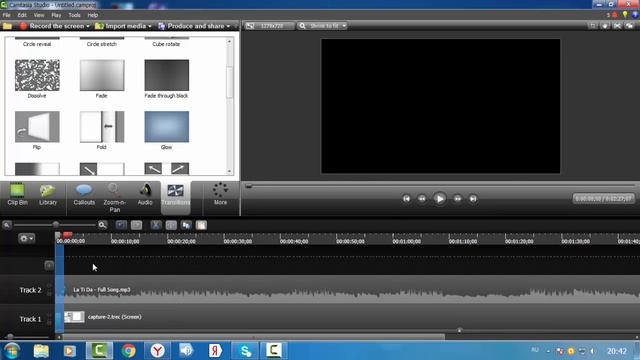
Task: Jump to previous clip with skip-back button
Action: tap(407, 199)
